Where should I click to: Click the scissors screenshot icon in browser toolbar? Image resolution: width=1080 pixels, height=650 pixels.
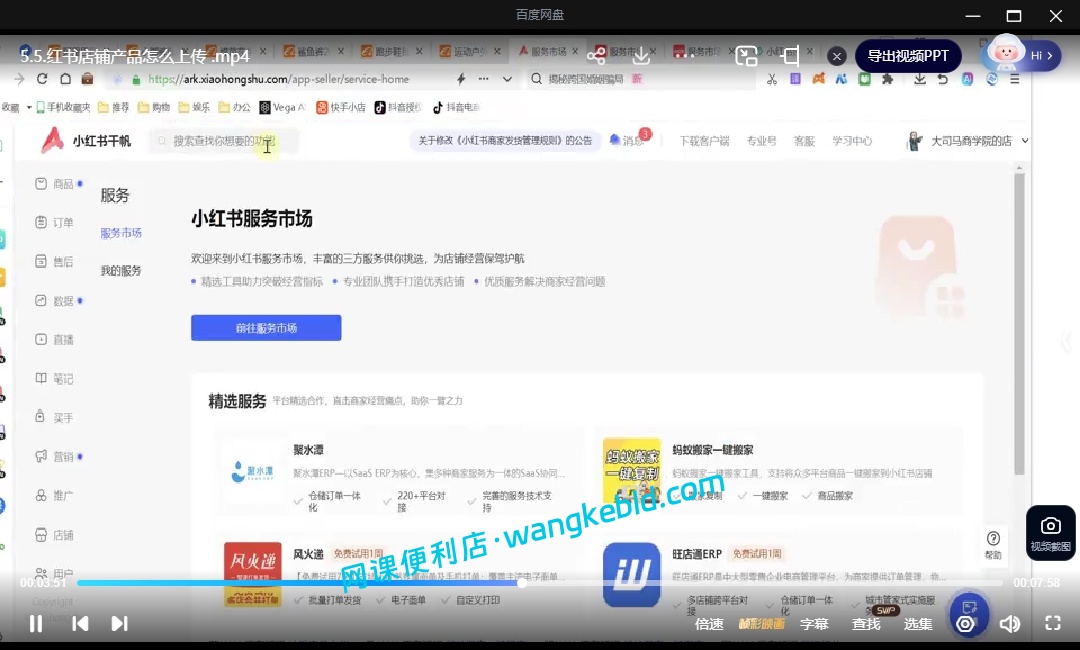coord(772,79)
